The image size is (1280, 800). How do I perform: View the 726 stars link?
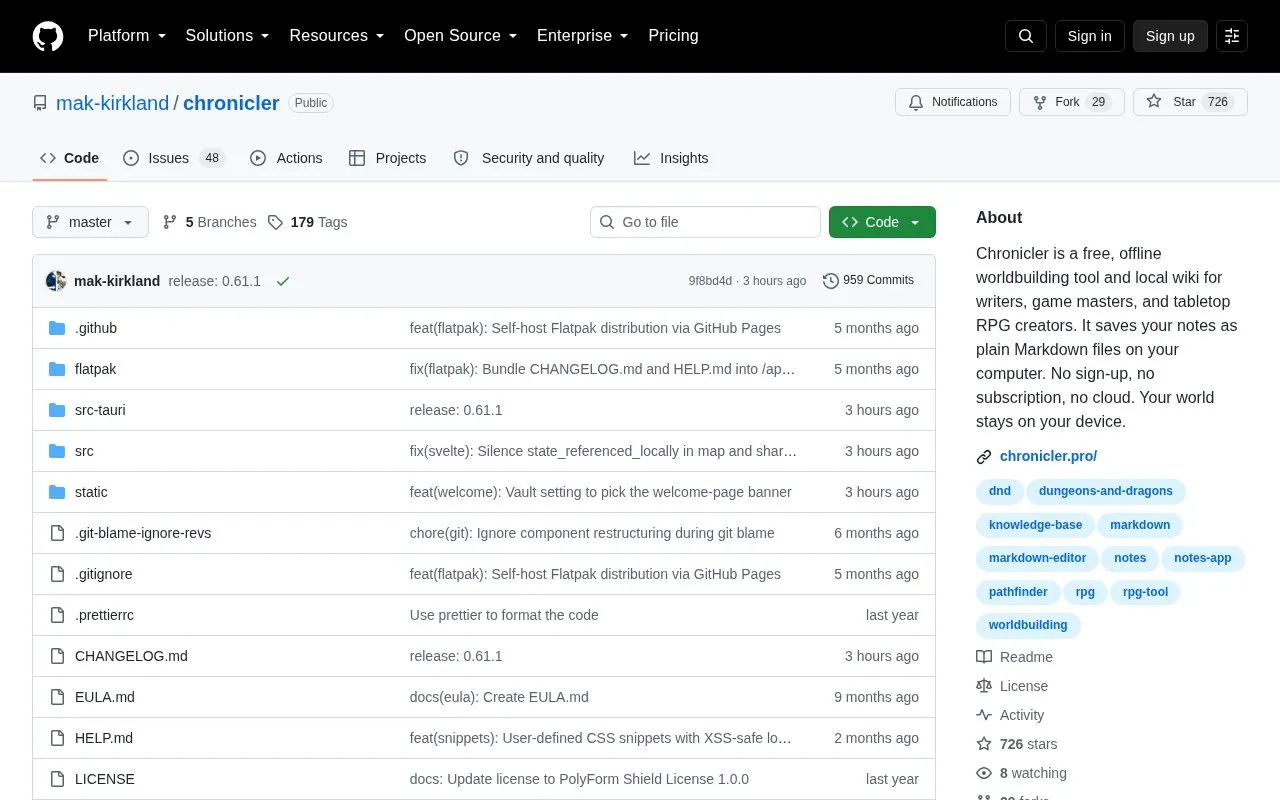(1016, 744)
